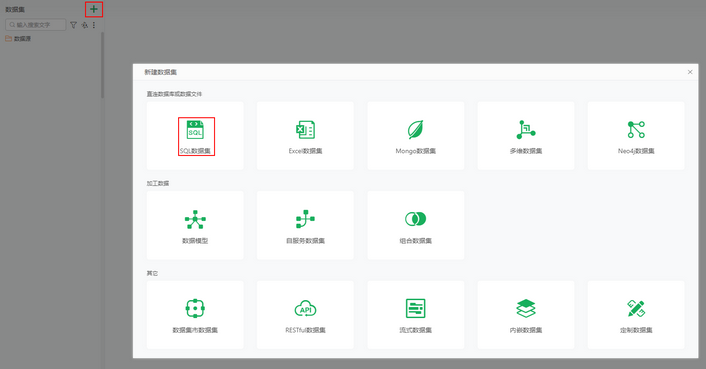
Task: Open the three-dot more options menu
Action: 94,25
